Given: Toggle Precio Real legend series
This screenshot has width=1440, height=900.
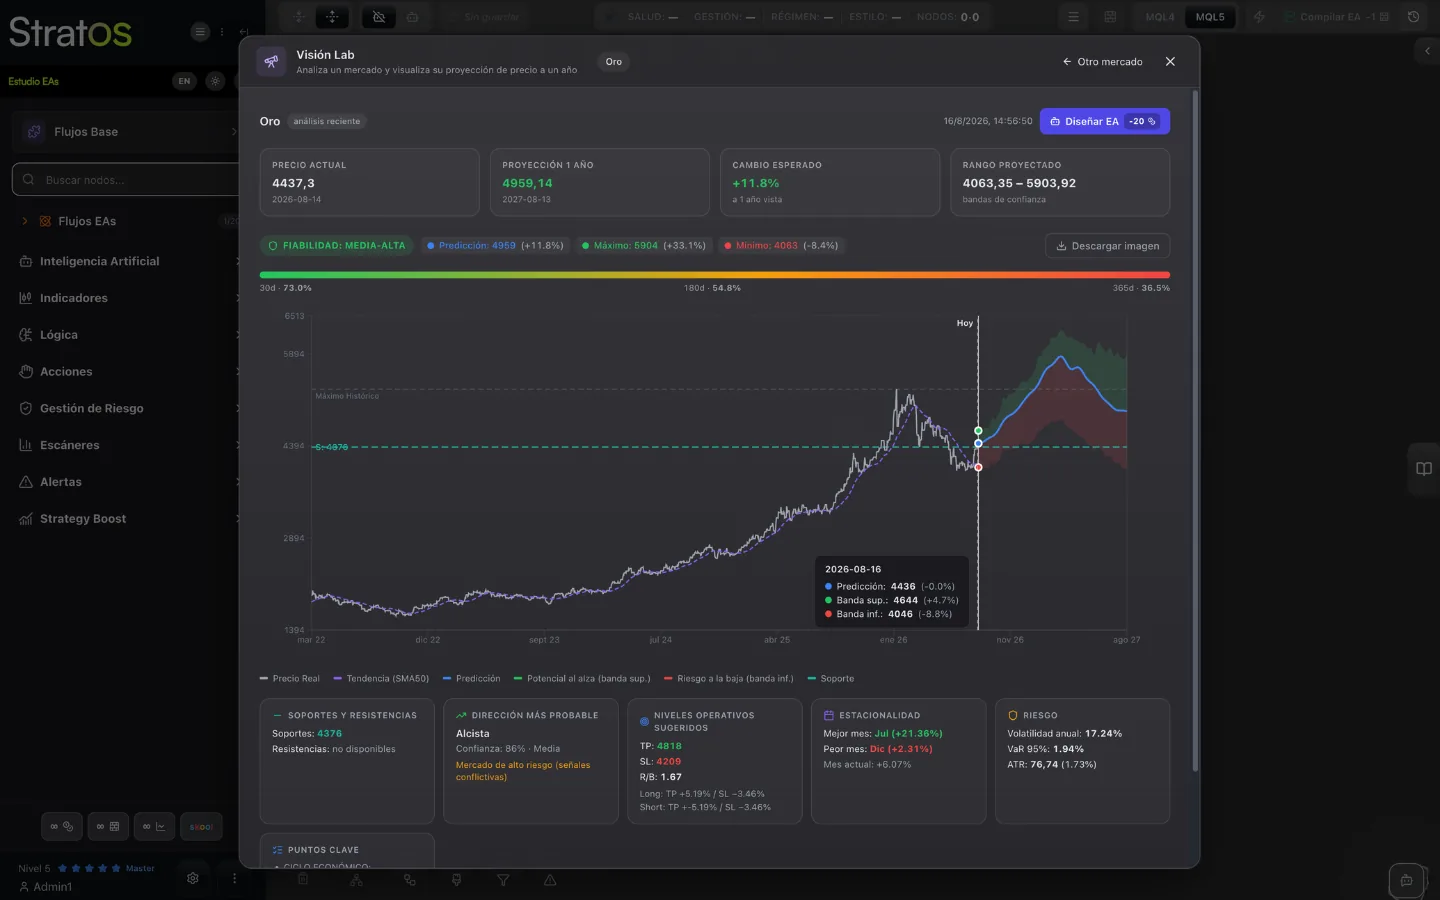Looking at the screenshot, I should pos(290,678).
